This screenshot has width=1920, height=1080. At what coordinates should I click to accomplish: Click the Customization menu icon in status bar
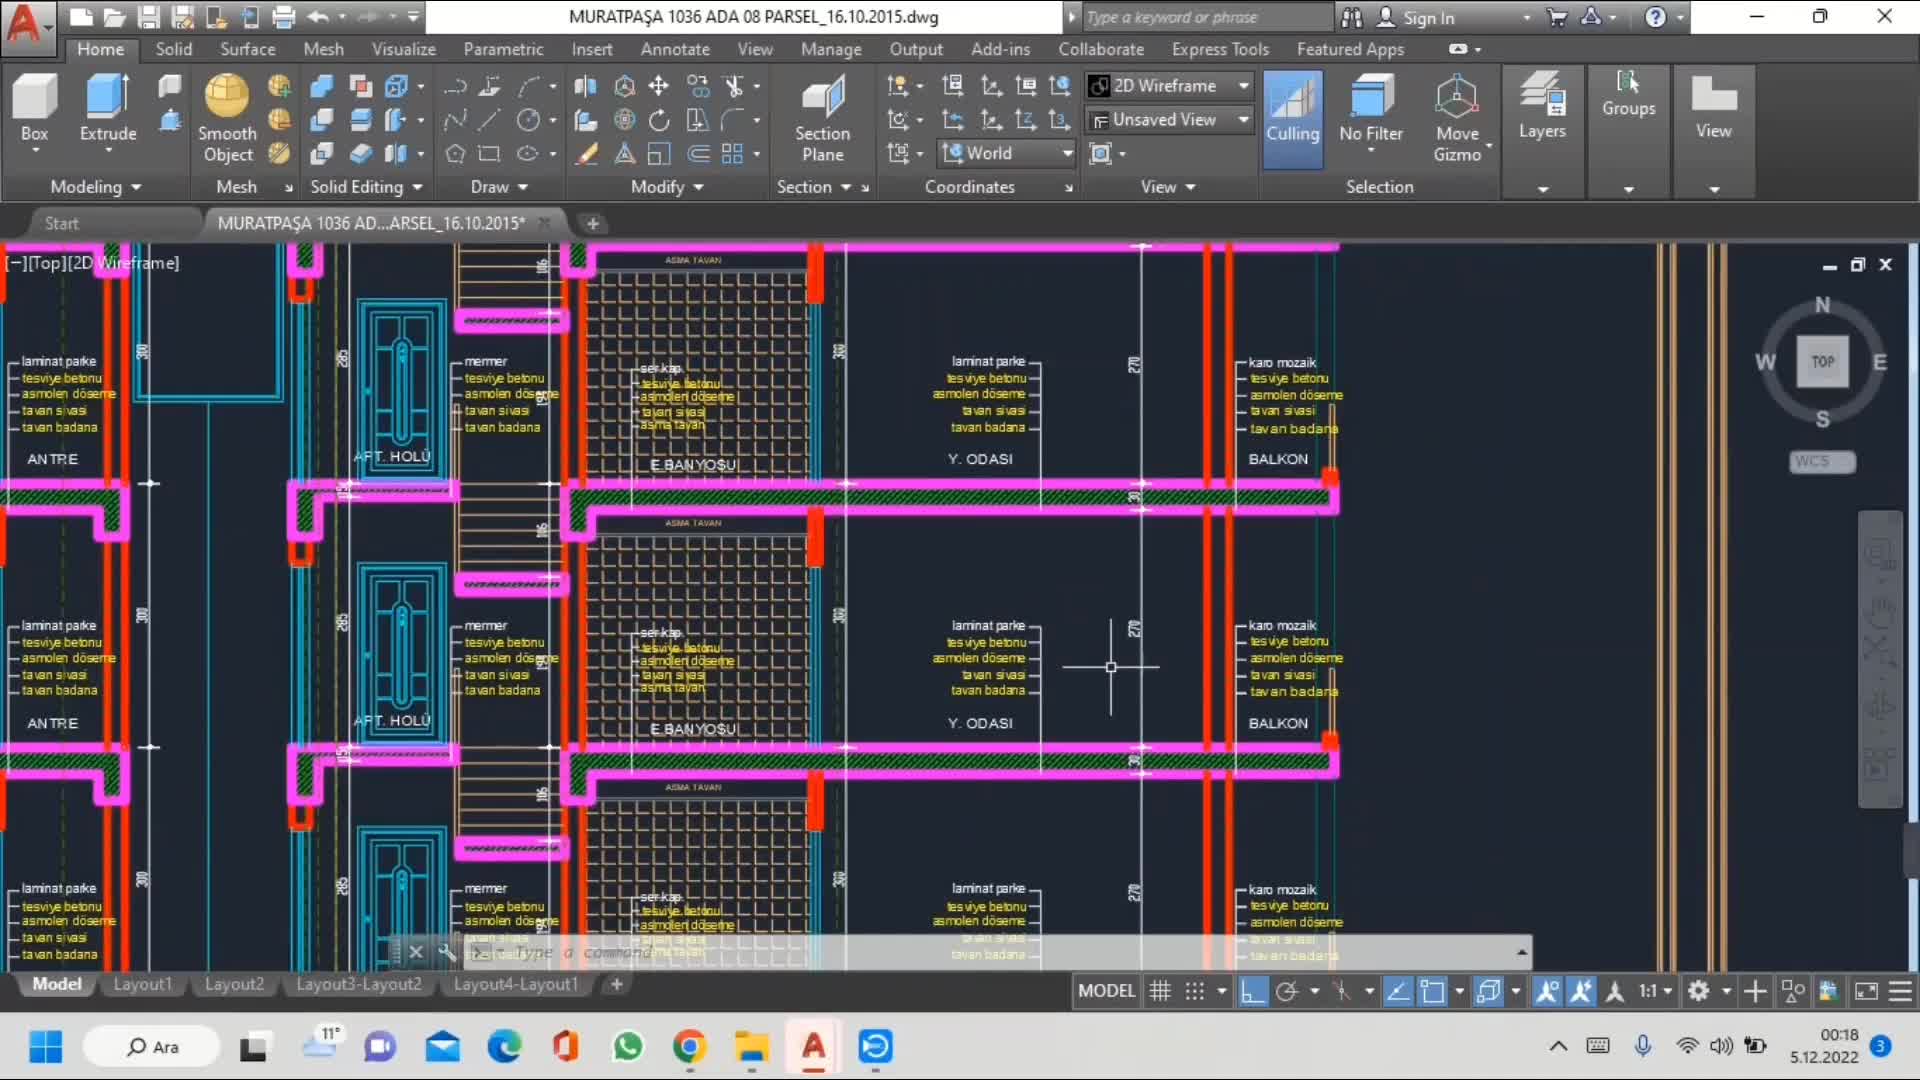coord(1900,991)
